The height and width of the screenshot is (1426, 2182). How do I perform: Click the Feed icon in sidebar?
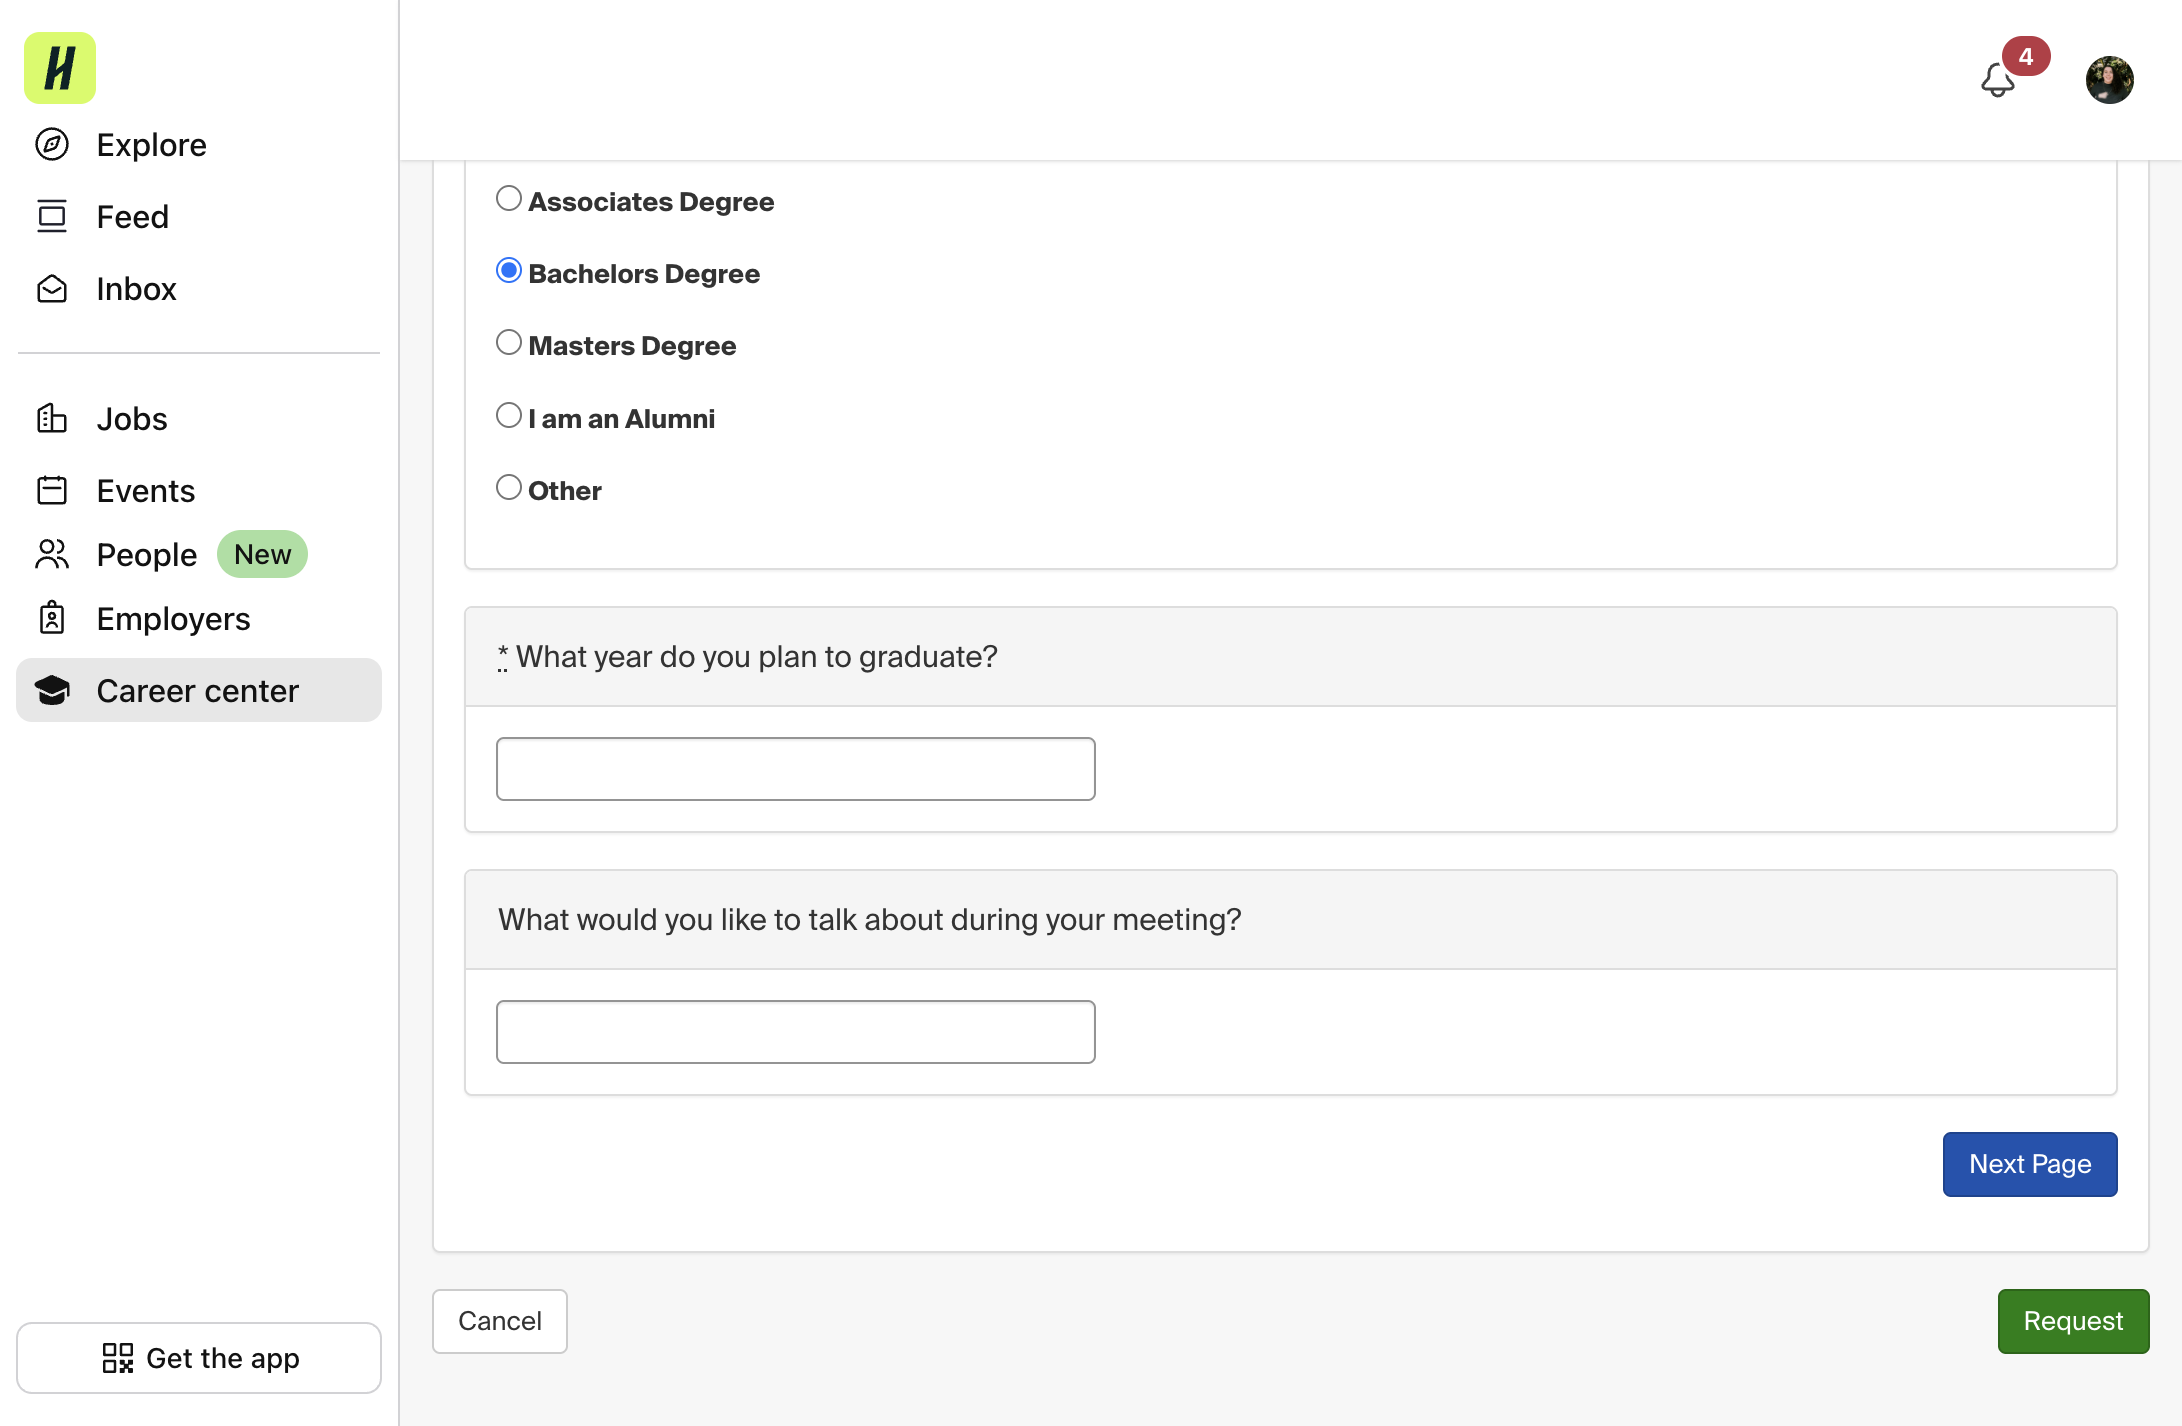coord(52,217)
